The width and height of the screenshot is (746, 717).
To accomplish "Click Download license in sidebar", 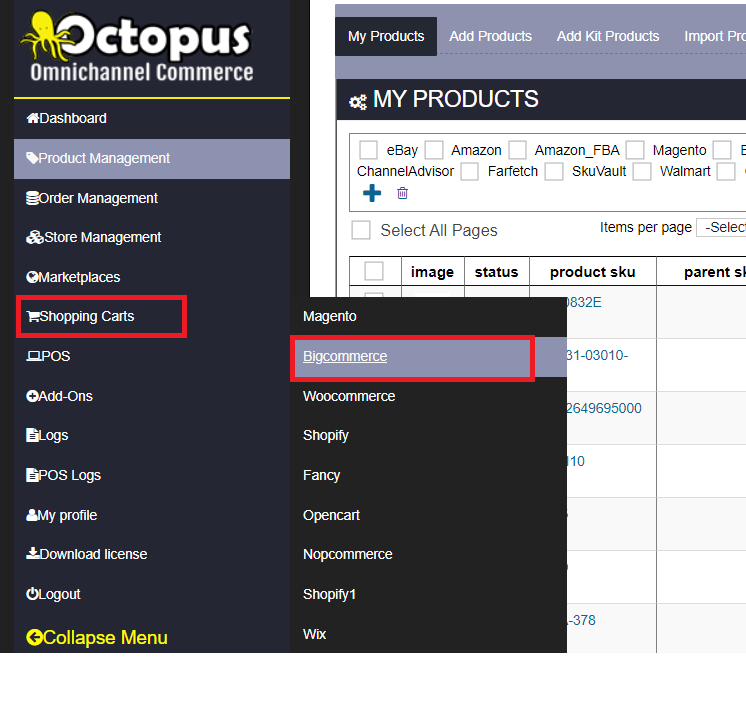I will (152, 554).
